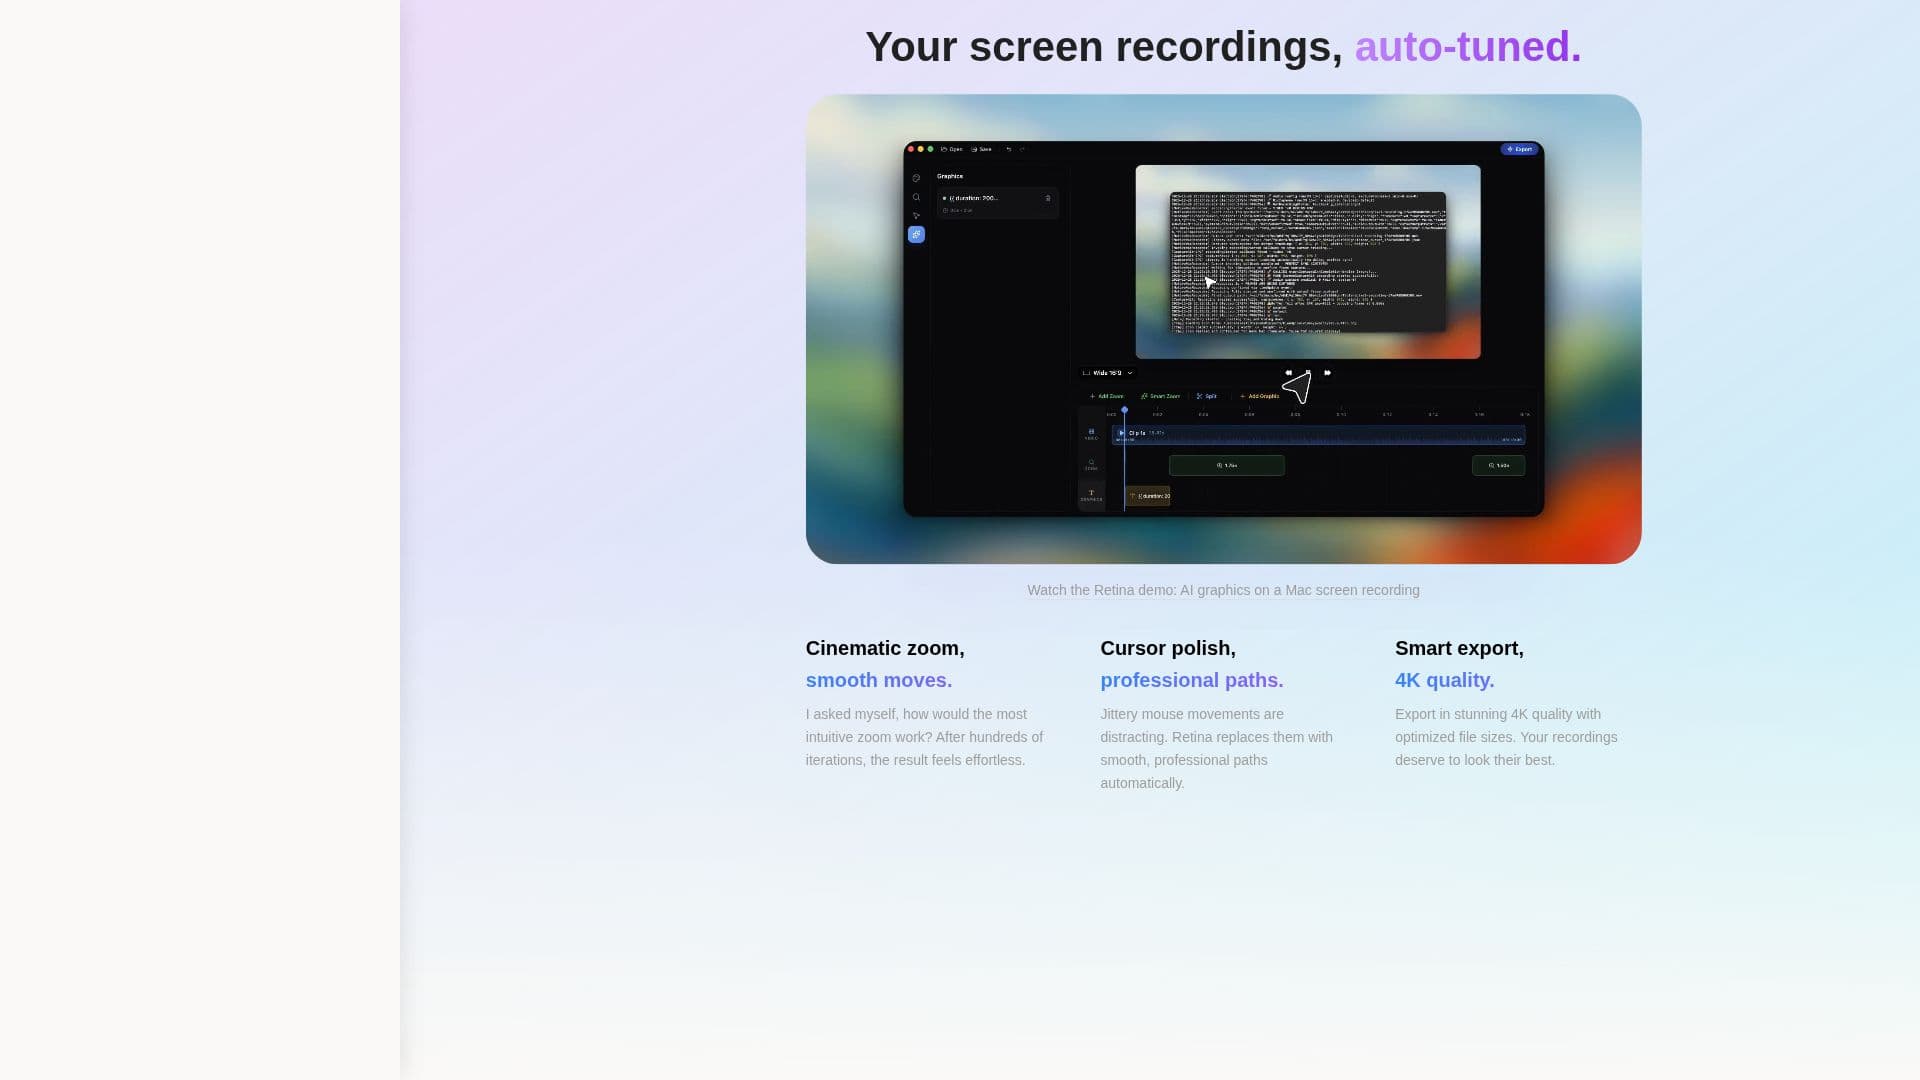Open the cursor settings sidebar icon

point(916,216)
